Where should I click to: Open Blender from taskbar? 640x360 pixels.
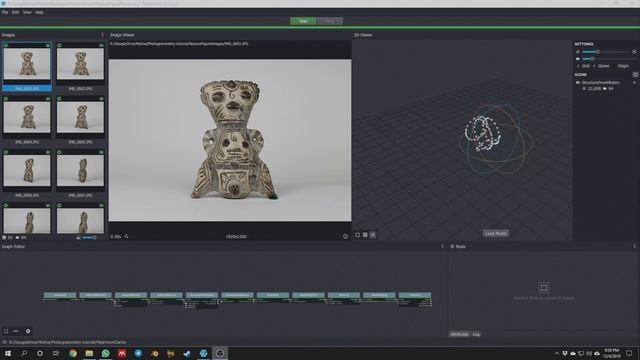[x=155, y=353]
